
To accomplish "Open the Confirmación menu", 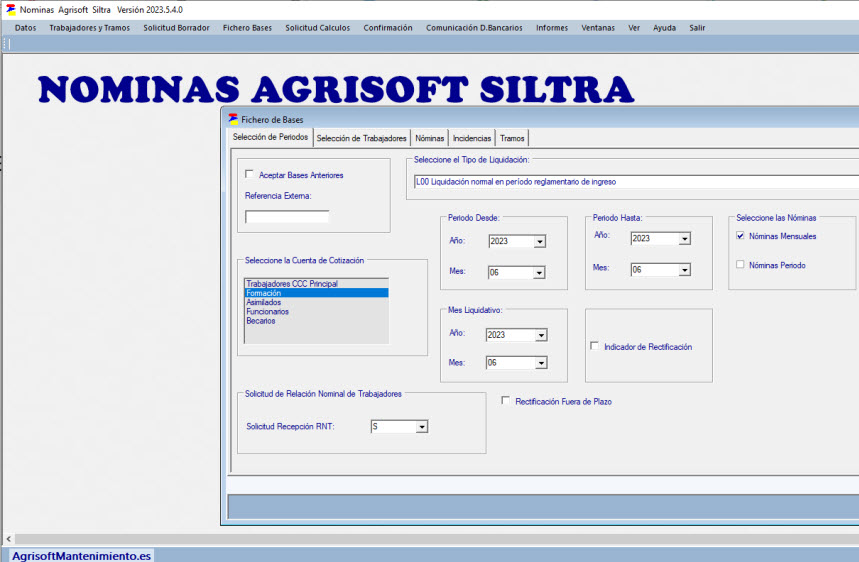I will point(388,28).
